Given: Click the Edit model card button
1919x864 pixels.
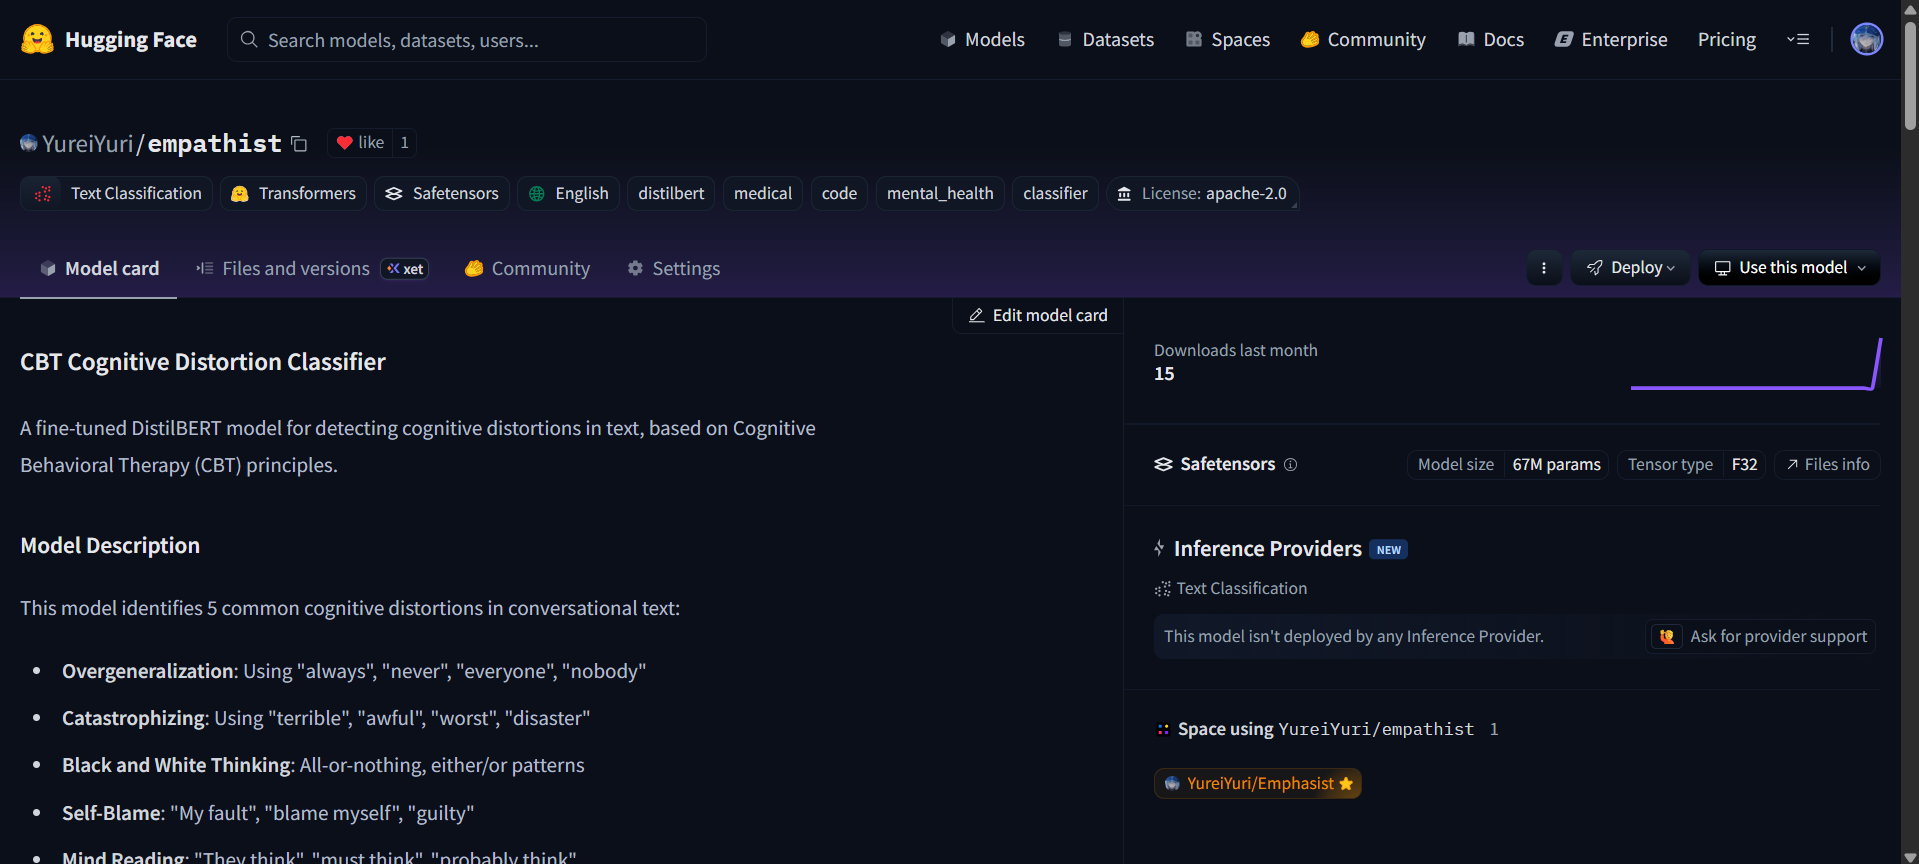Looking at the screenshot, I should [1038, 315].
